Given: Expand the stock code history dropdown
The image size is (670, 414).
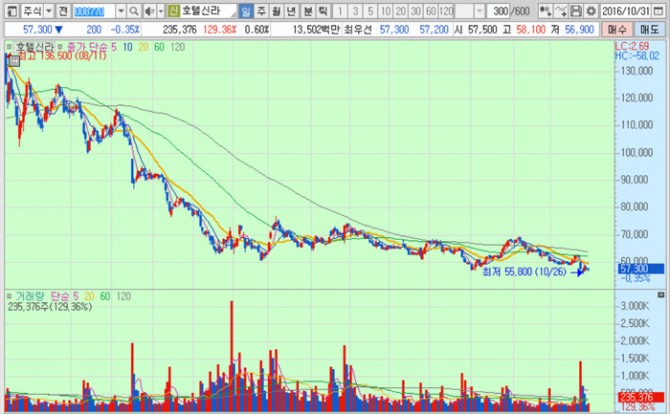Looking at the screenshot, I should coord(121,11).
